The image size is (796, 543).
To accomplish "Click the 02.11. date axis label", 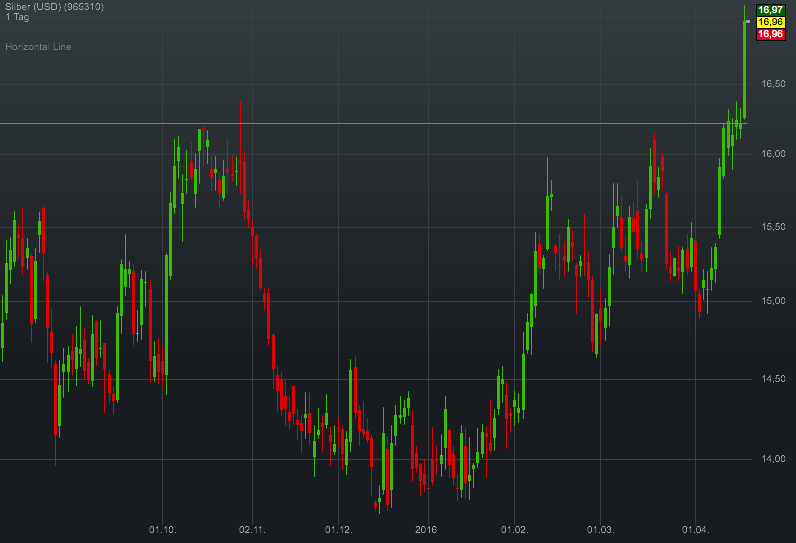I will point(252,530).
